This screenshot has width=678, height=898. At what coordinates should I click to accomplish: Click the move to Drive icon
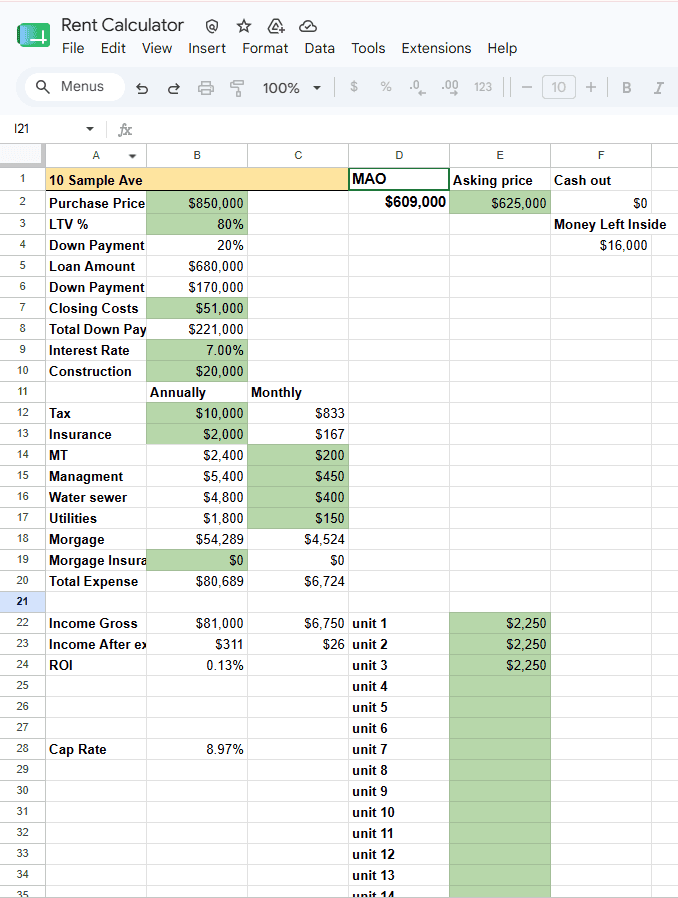tap(276, 26)
